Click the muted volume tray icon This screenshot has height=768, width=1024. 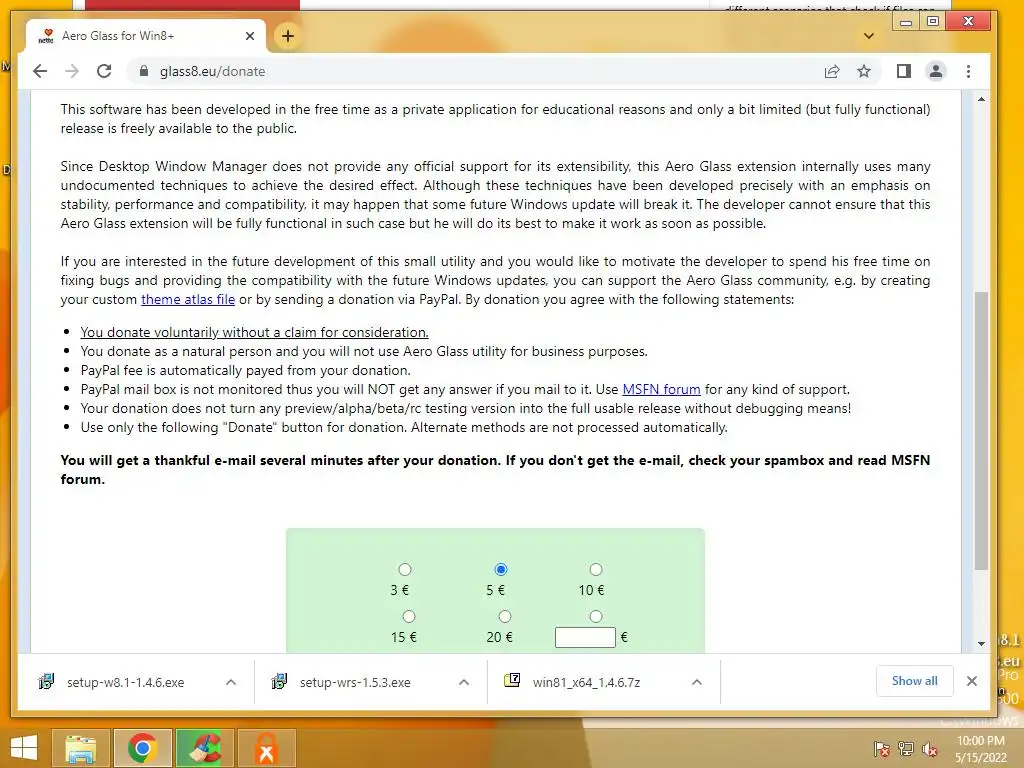click(x=929, y=749)
